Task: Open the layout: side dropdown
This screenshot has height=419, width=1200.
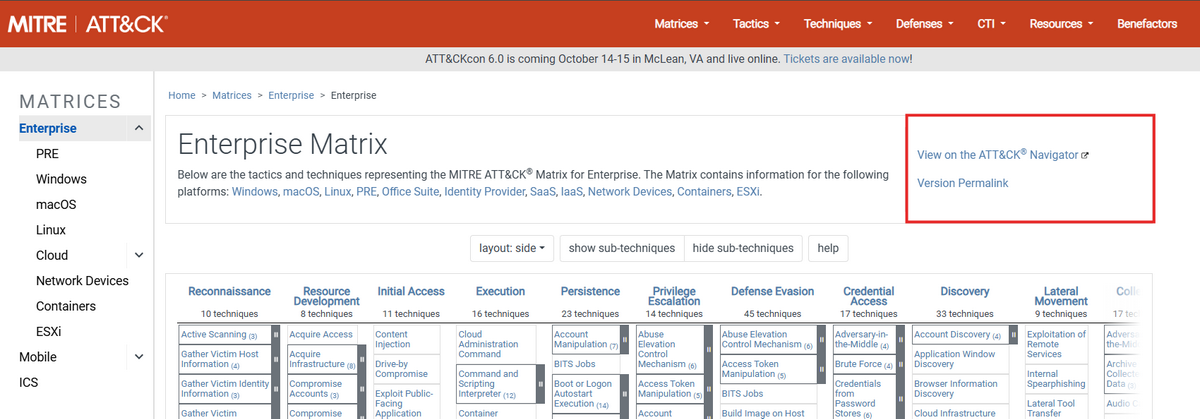Action: click(x=512, y=248)
